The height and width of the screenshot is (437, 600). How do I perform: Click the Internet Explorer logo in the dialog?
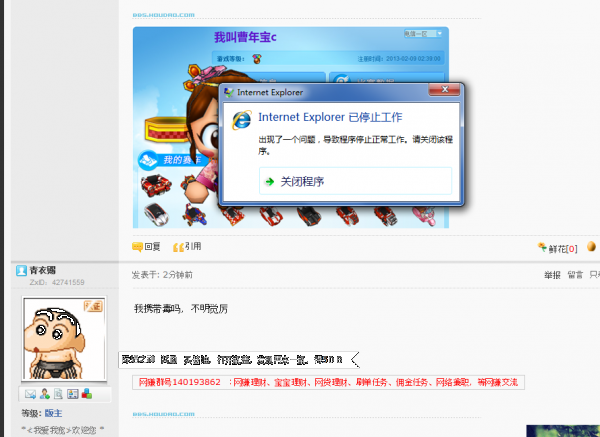242,120
